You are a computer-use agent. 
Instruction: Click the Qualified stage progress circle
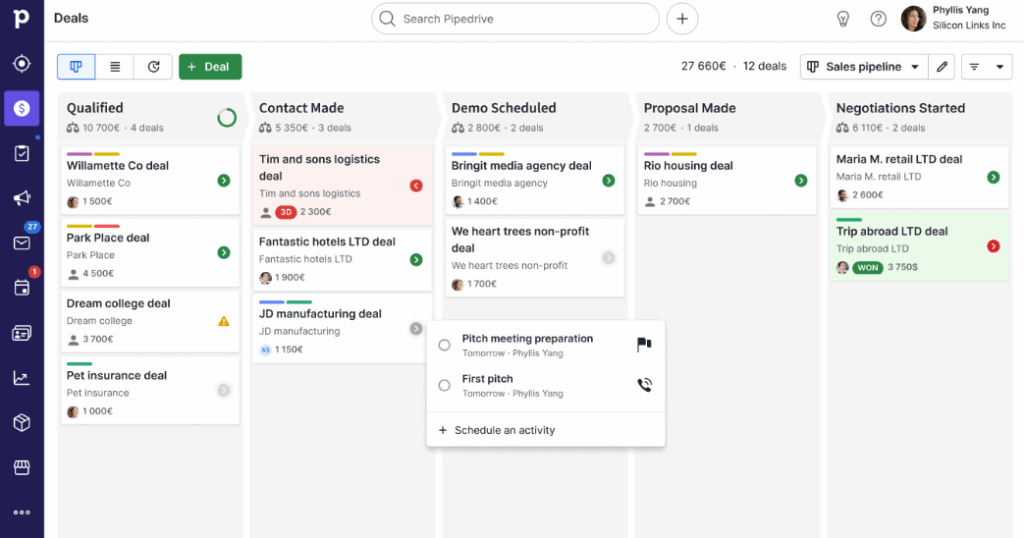[x=227, y=118]
